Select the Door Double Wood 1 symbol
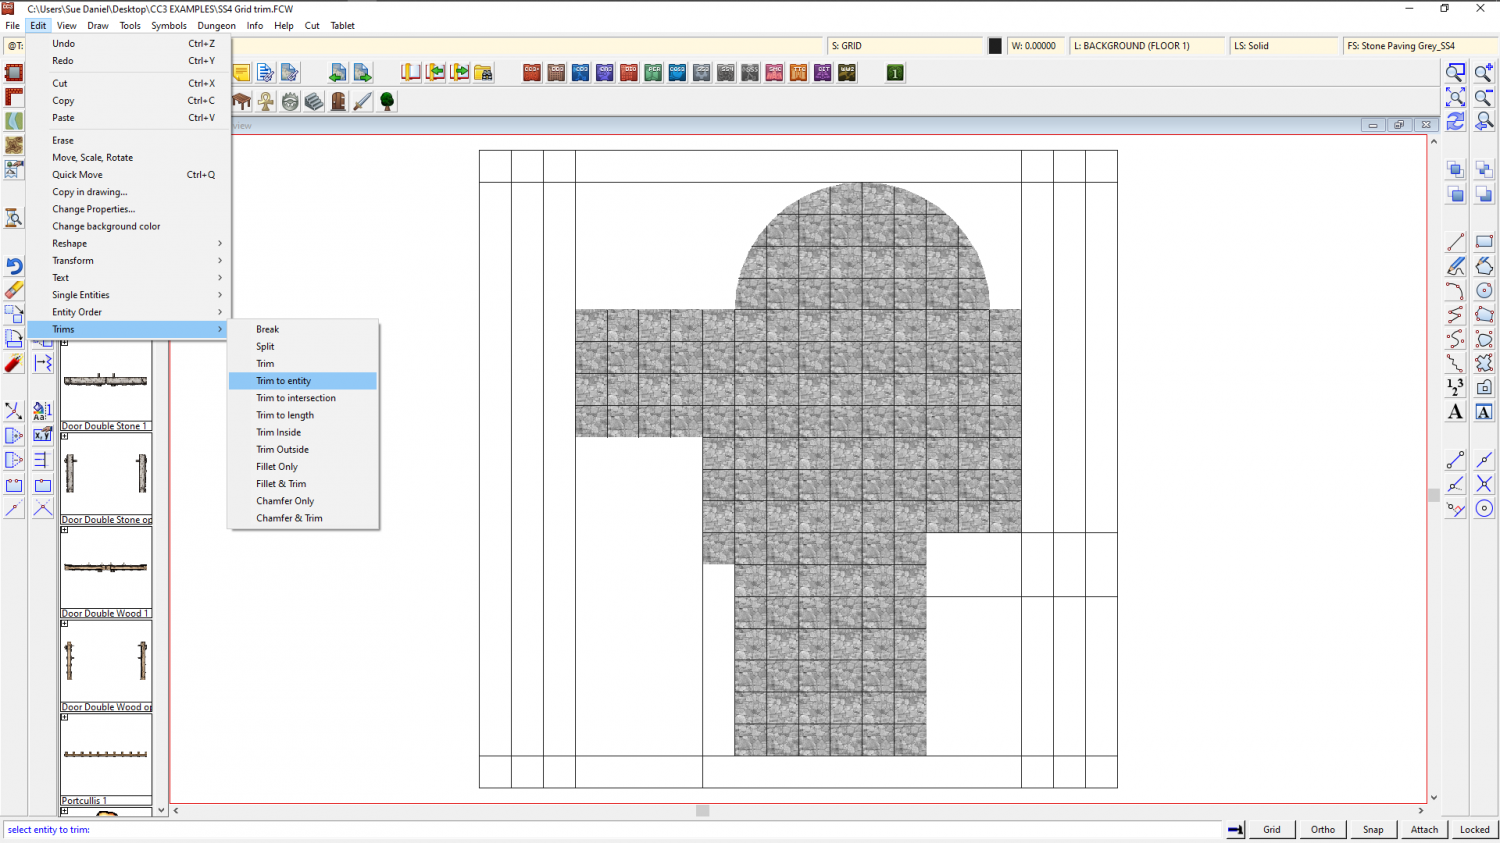Screen dimensions: 1500x843 point(106,572)
